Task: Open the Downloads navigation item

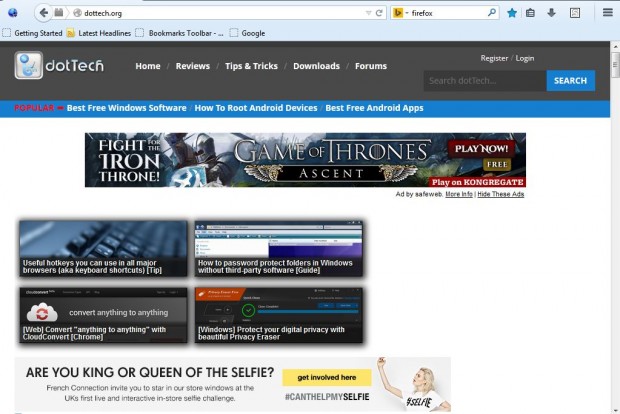Action: (x=316, y=66)
